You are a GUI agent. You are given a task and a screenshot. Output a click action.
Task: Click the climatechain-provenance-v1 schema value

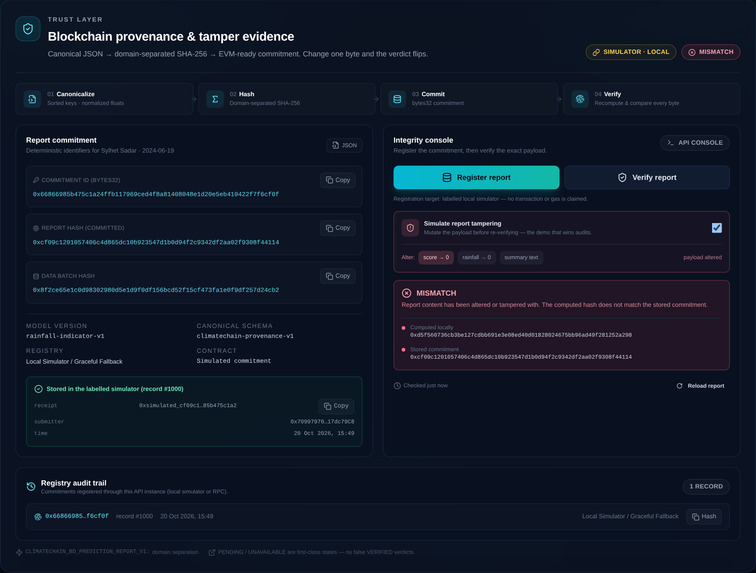pyautogui.click(x=245, y=336)
